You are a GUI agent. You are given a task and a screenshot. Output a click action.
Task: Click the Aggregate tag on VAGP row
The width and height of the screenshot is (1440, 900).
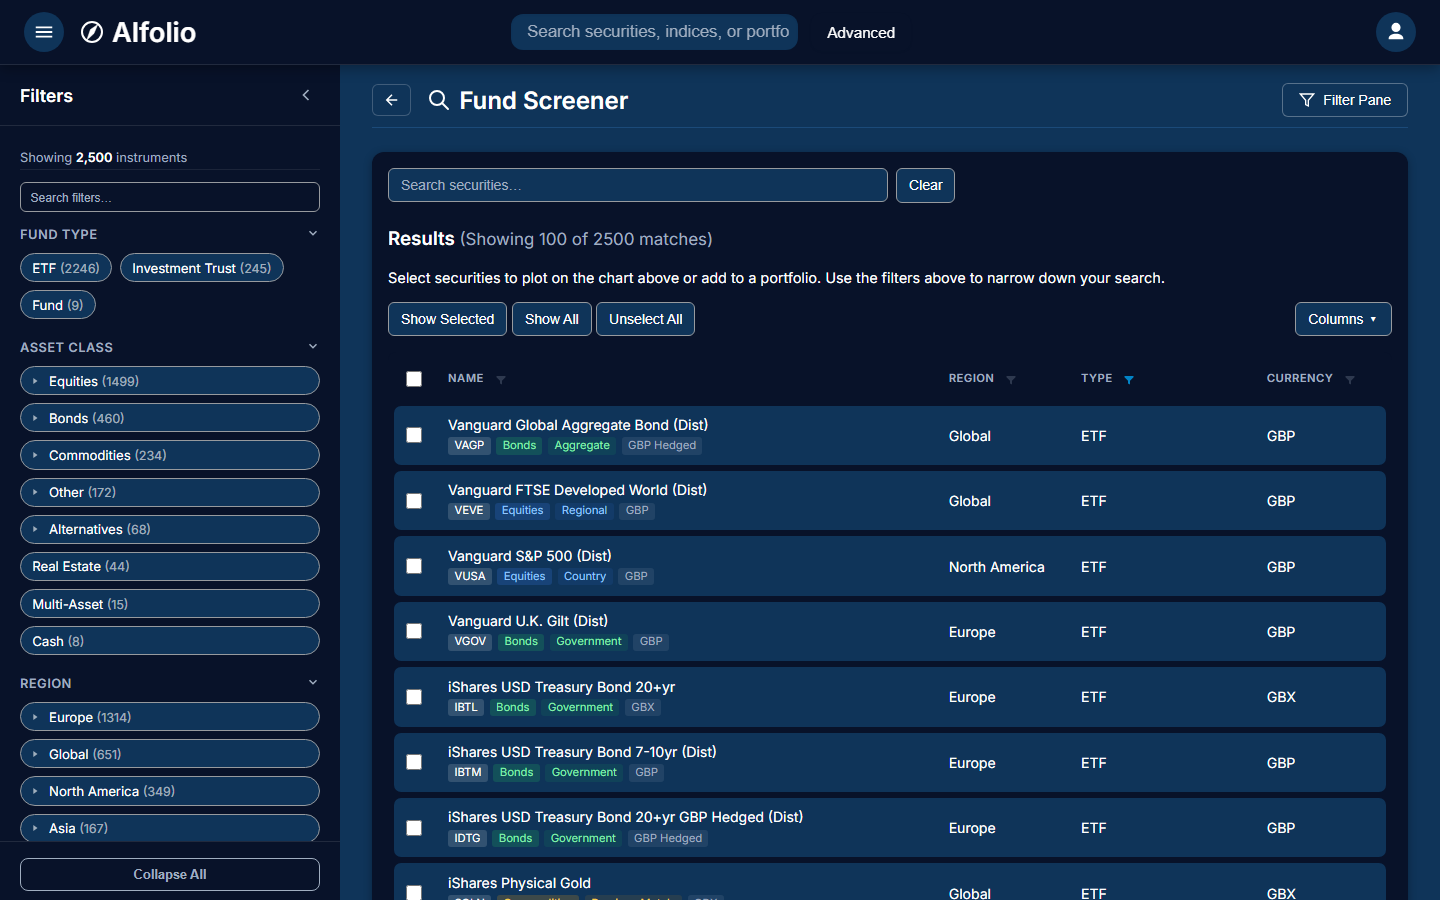click(x=582, y=446)
